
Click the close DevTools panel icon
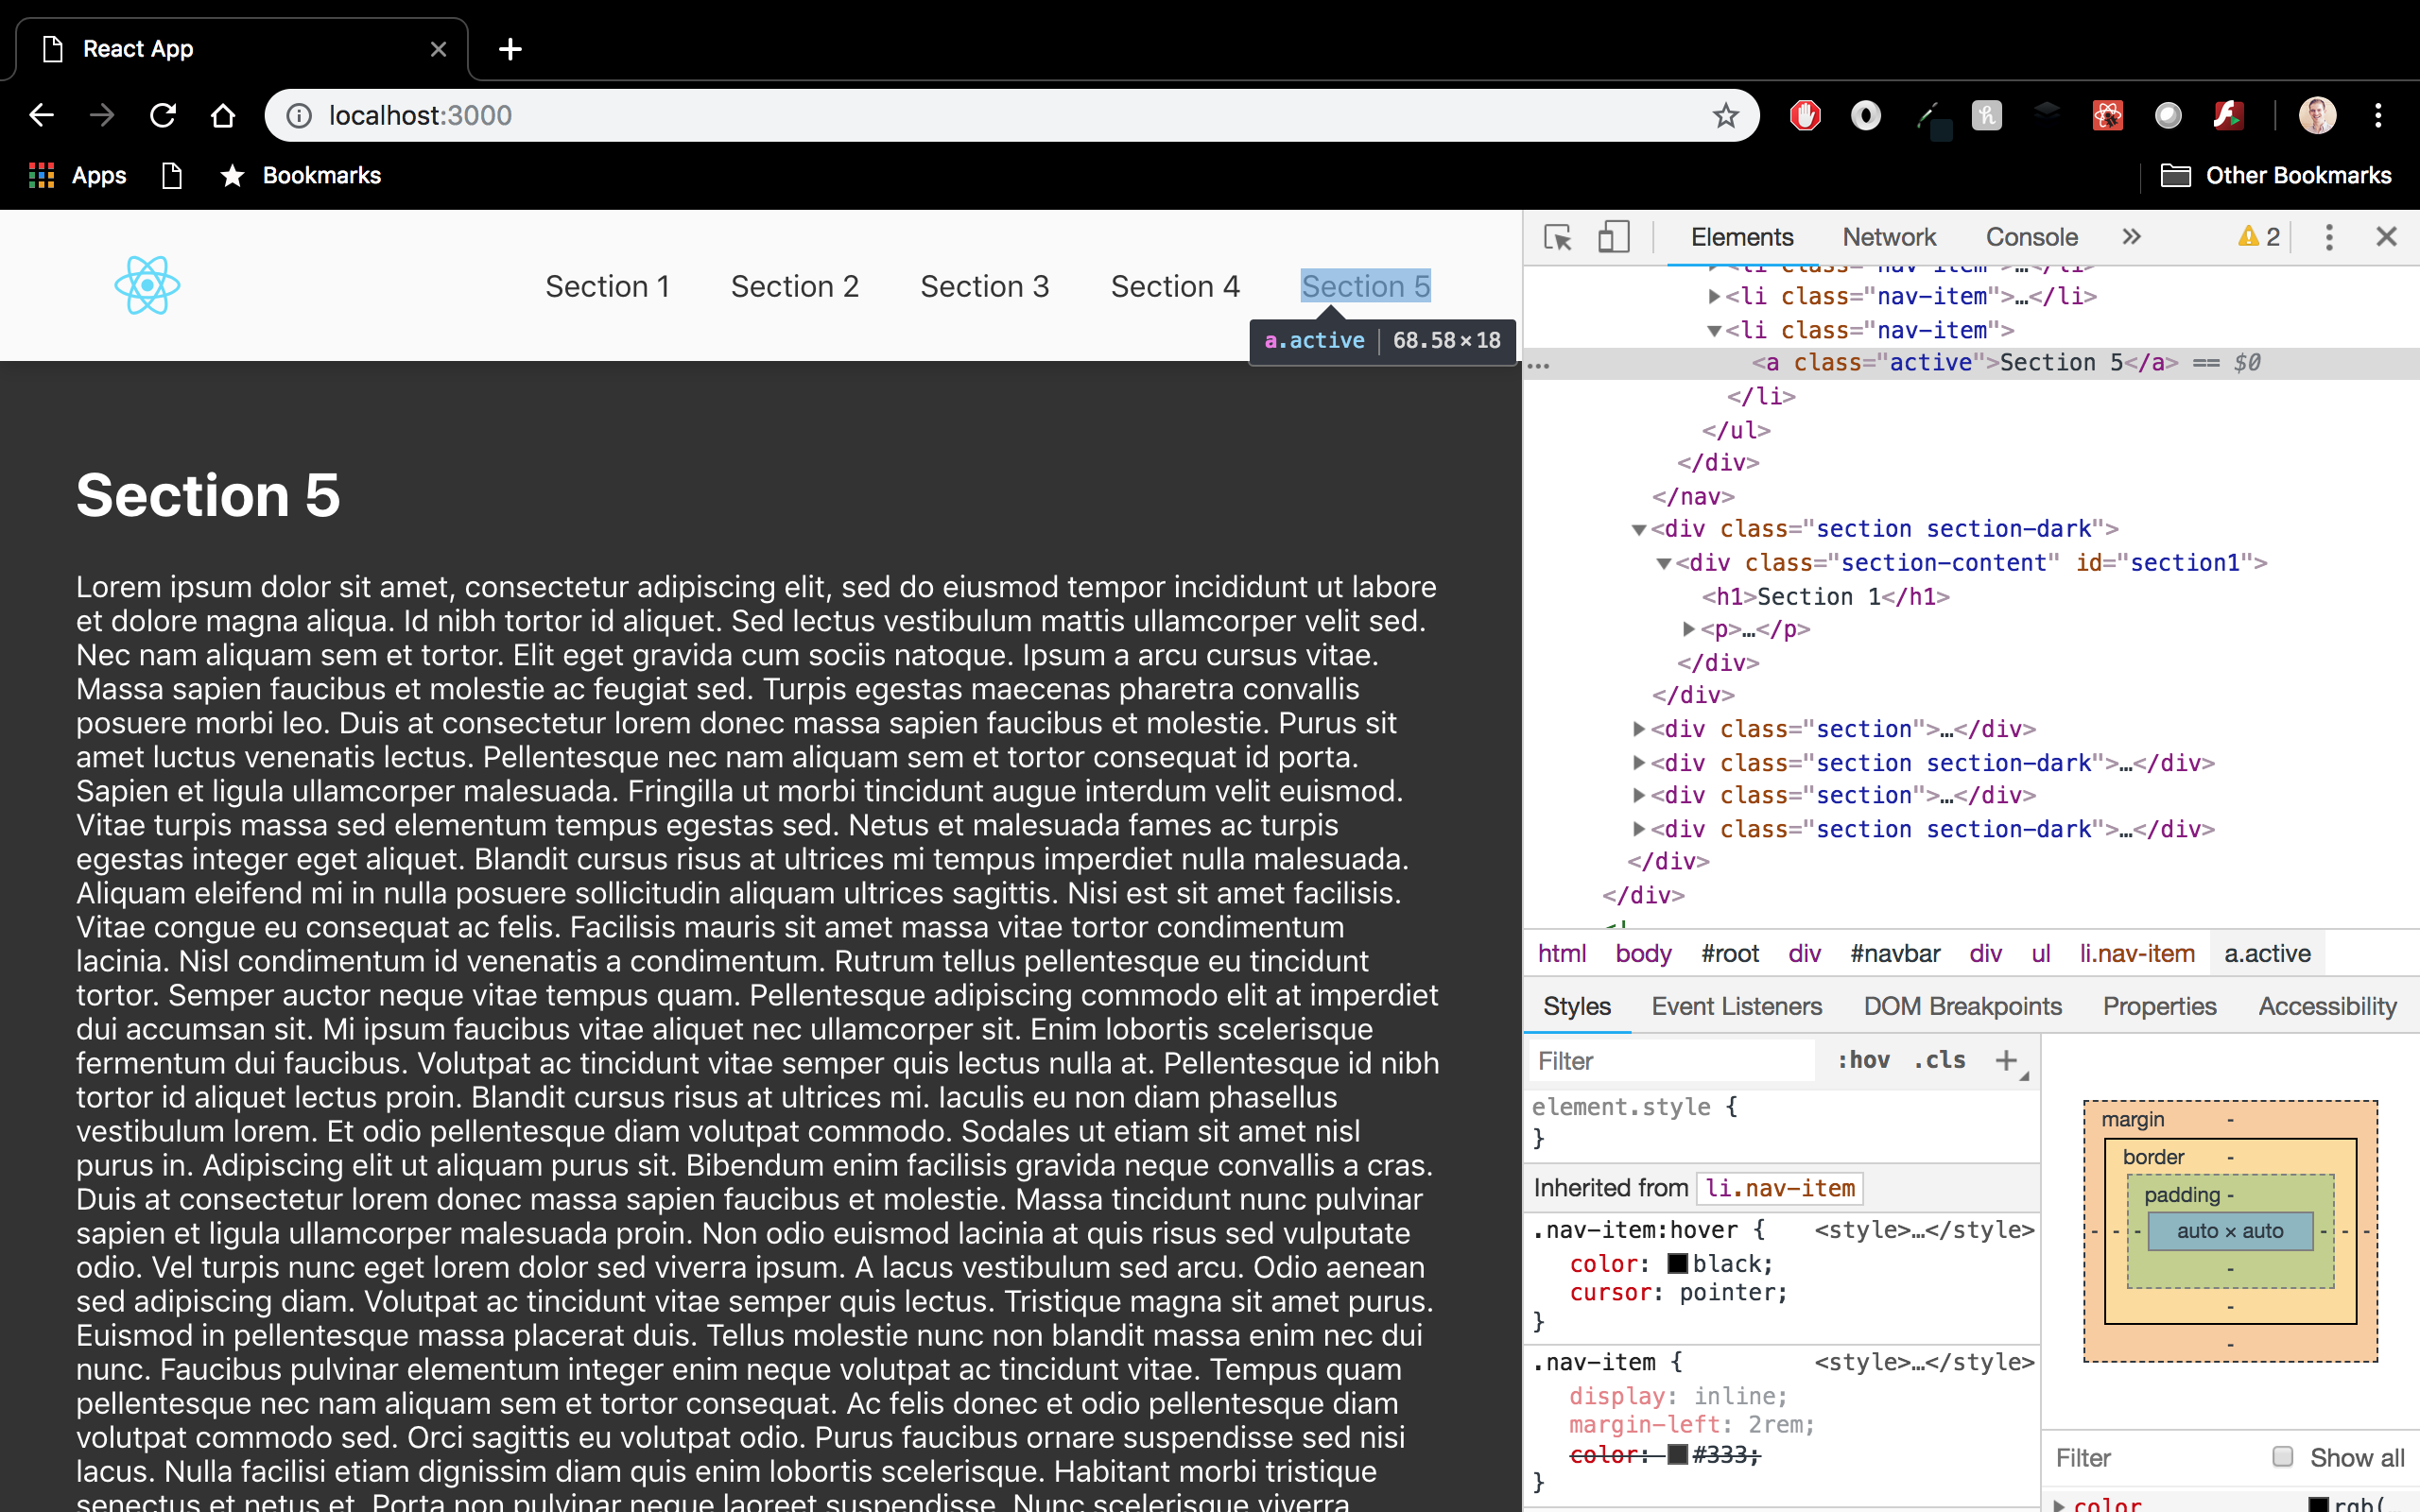(2387, 235)
